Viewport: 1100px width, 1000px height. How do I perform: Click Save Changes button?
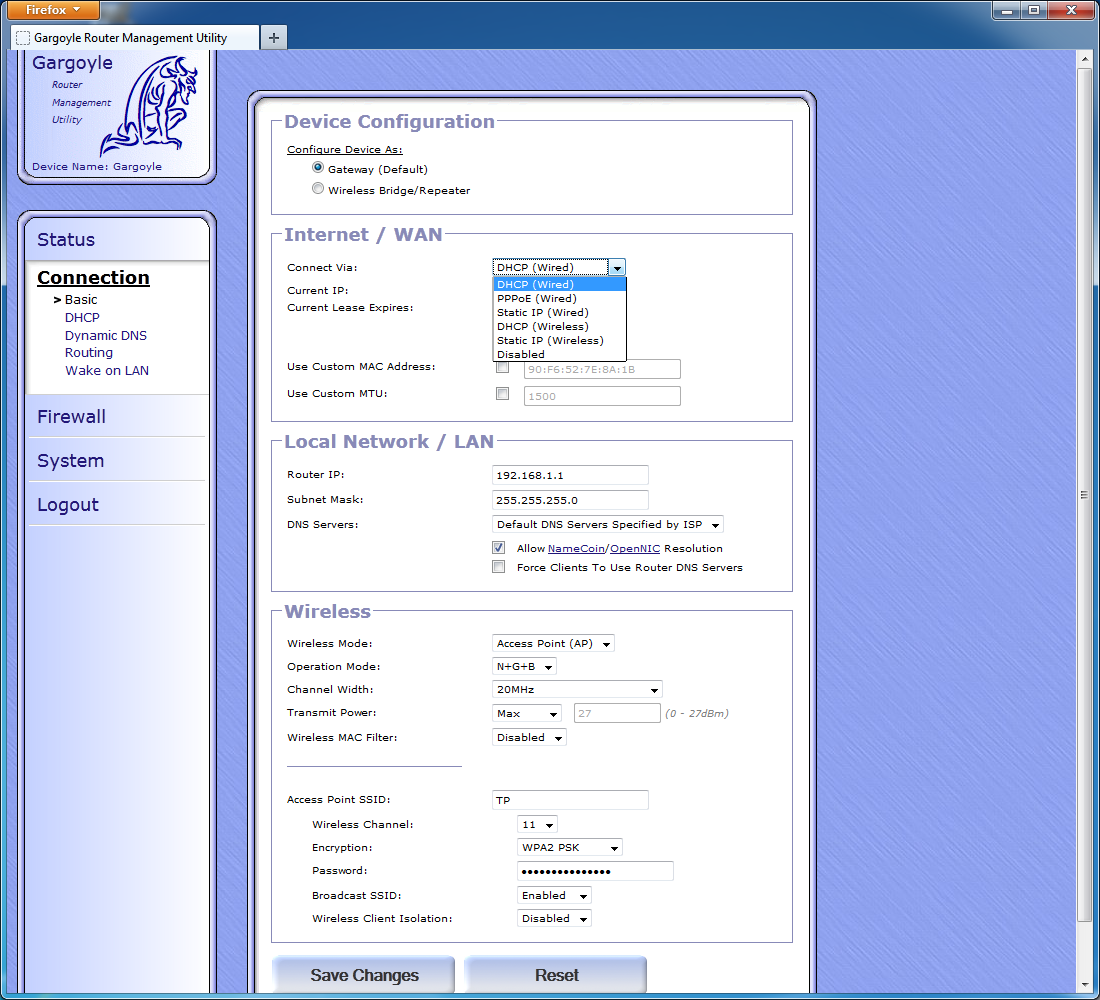(364, 975)
